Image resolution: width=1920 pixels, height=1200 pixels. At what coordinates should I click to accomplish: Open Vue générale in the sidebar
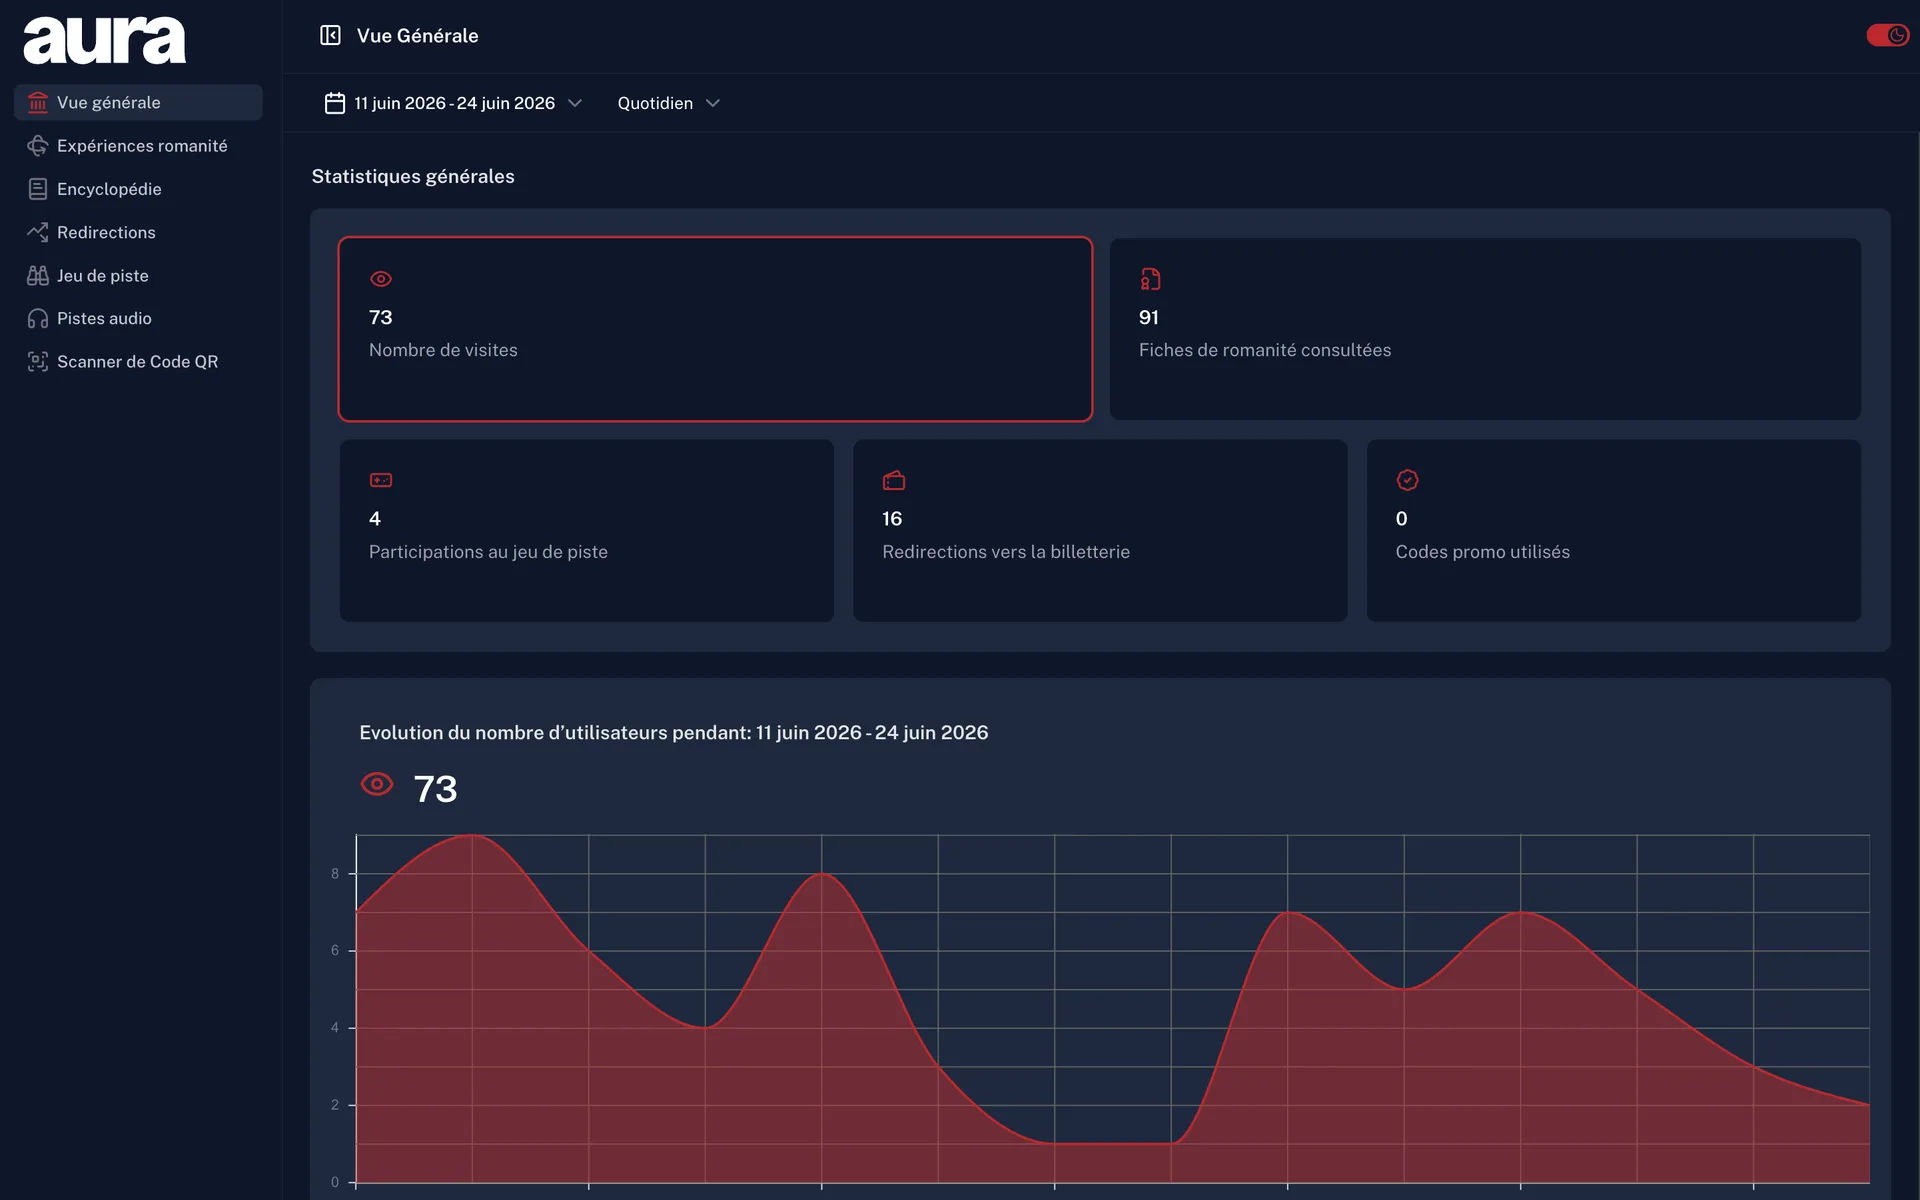[138, 103]
